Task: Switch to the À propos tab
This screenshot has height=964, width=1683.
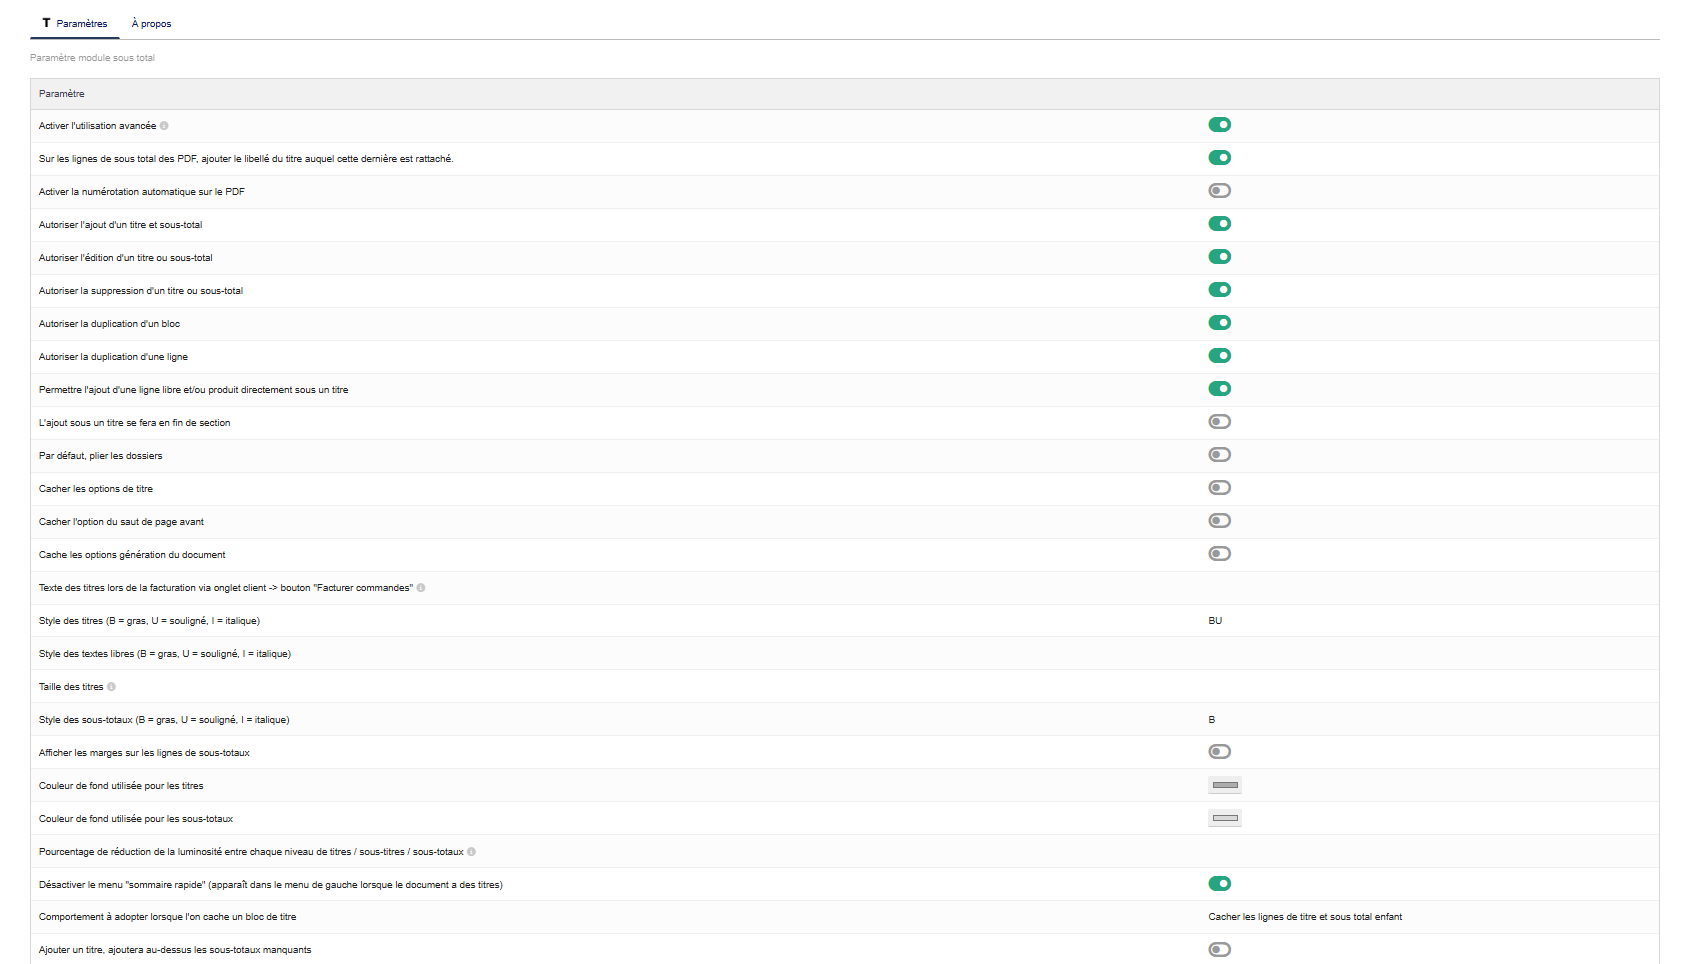Action: (151, 23)
